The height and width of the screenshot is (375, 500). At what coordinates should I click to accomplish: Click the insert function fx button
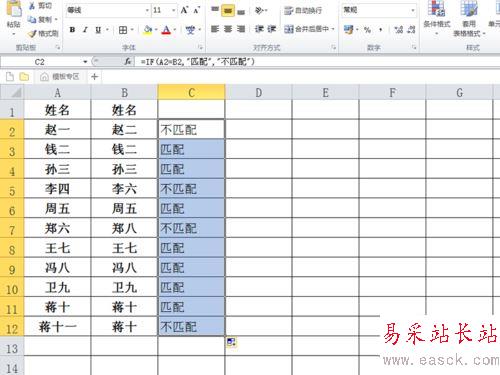click(x=128, y=62)
